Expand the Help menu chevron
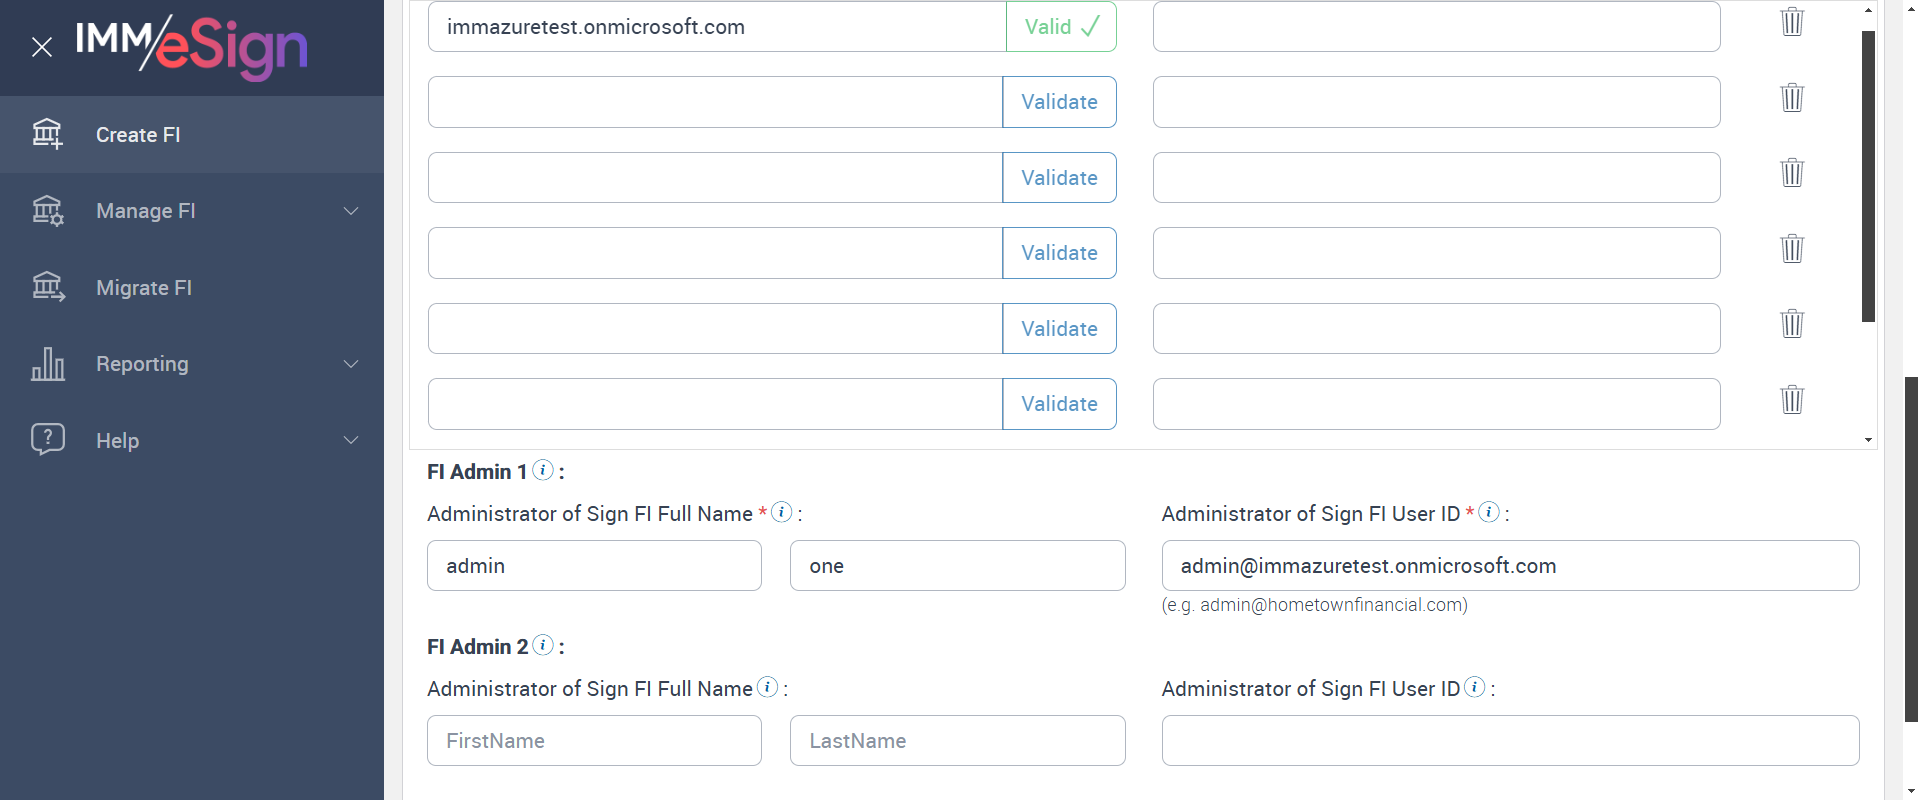The height and width of the screenshot is (800, 1920). [x=351, y=440]
